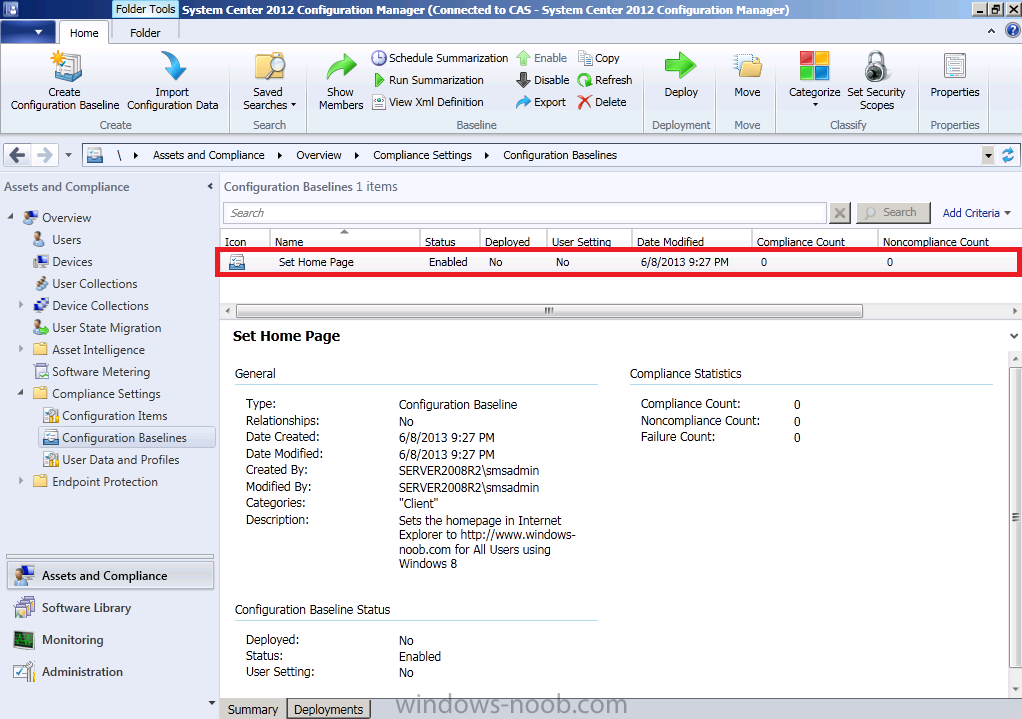Open the Administration workspace
Image resolution: width=1022 pixels, height=719 pixels.
(110, 672)
